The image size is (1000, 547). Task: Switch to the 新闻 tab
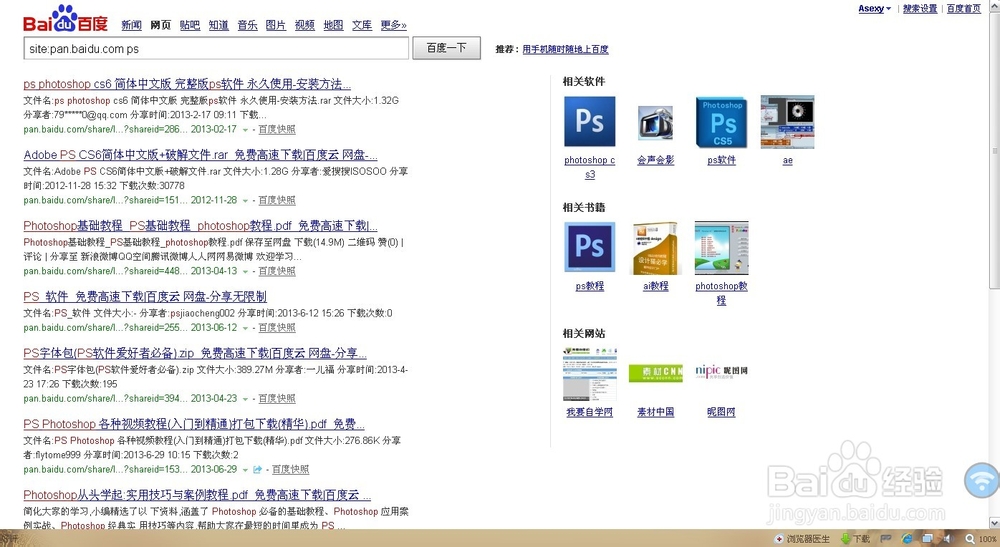tap(131, 25)
